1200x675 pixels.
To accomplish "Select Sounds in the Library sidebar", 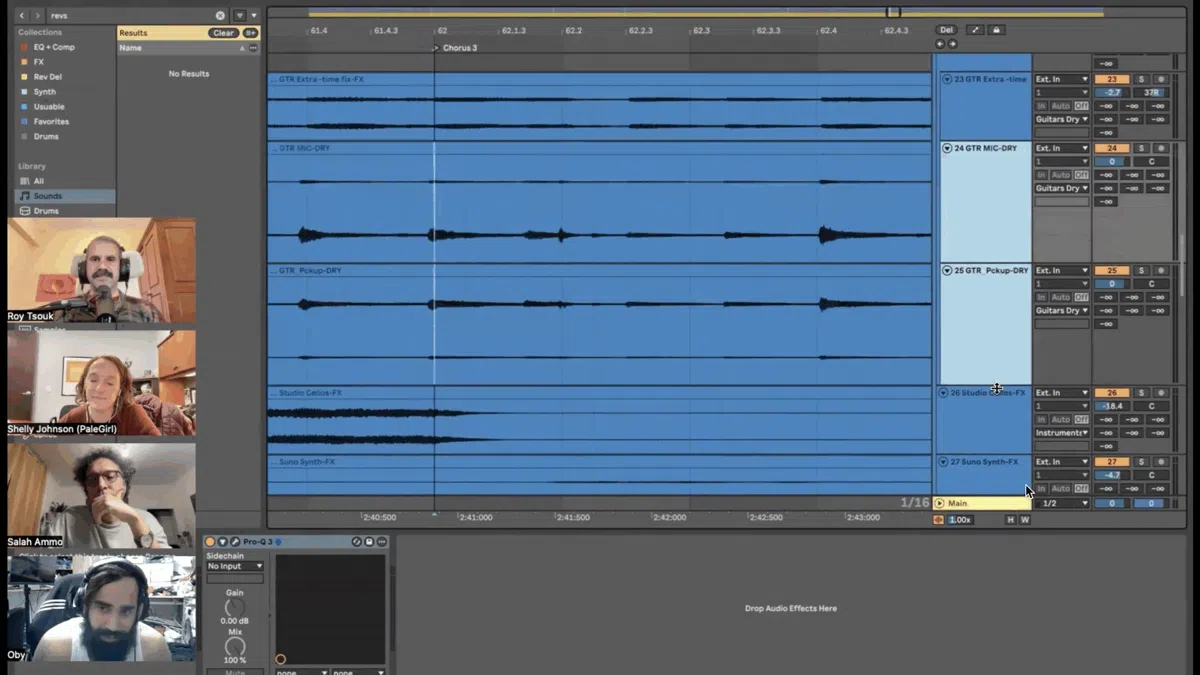I will (x=47, y=196).
